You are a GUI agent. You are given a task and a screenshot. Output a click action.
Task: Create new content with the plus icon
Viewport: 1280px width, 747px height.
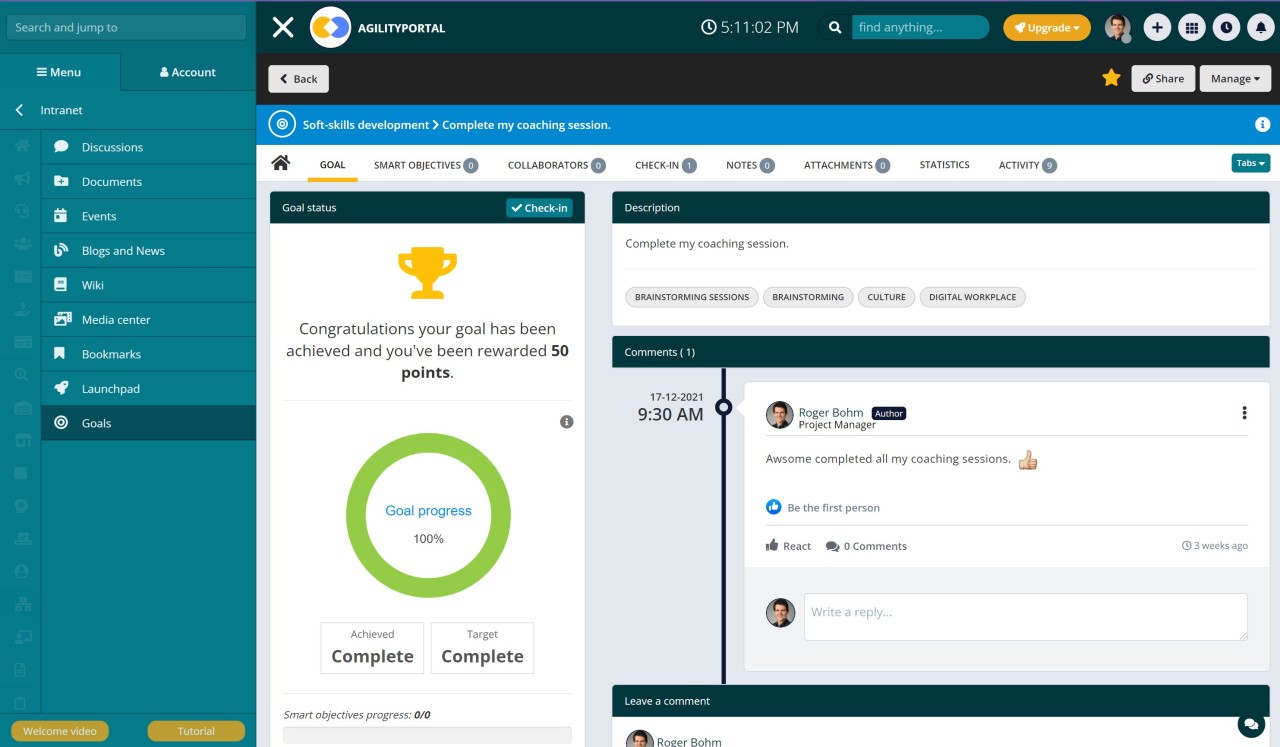pyautogui.click(x=1157, y=27)
